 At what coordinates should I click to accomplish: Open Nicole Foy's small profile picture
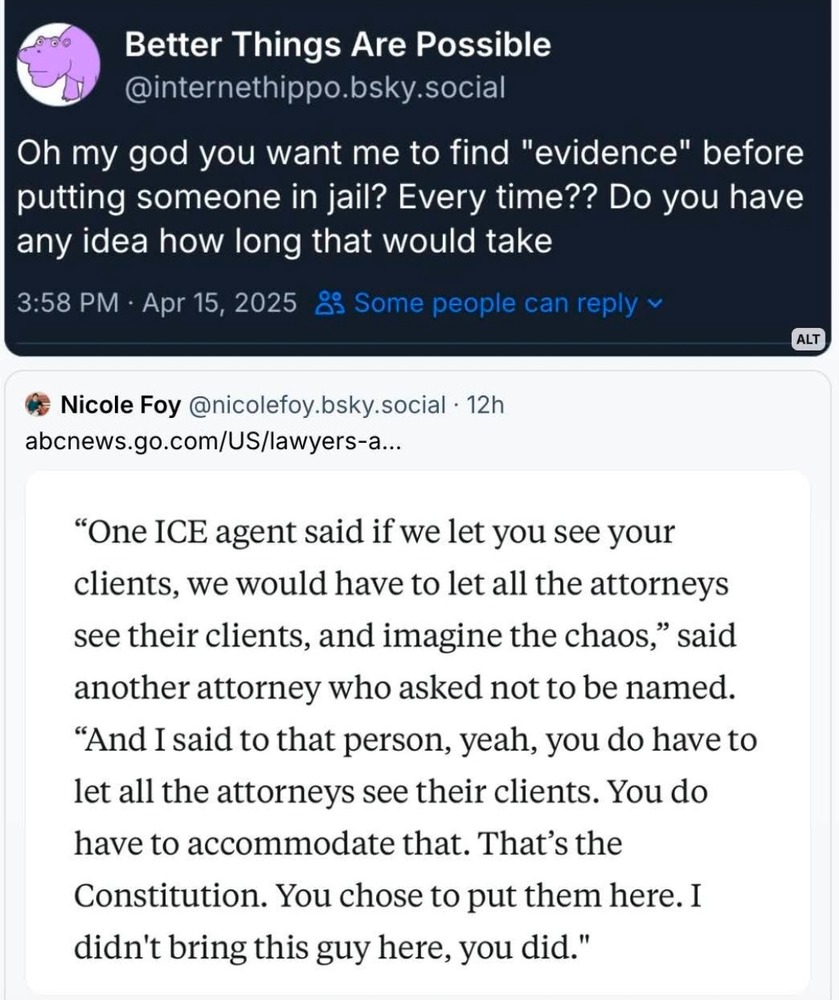pyautogui.click(x=37, y=404)
